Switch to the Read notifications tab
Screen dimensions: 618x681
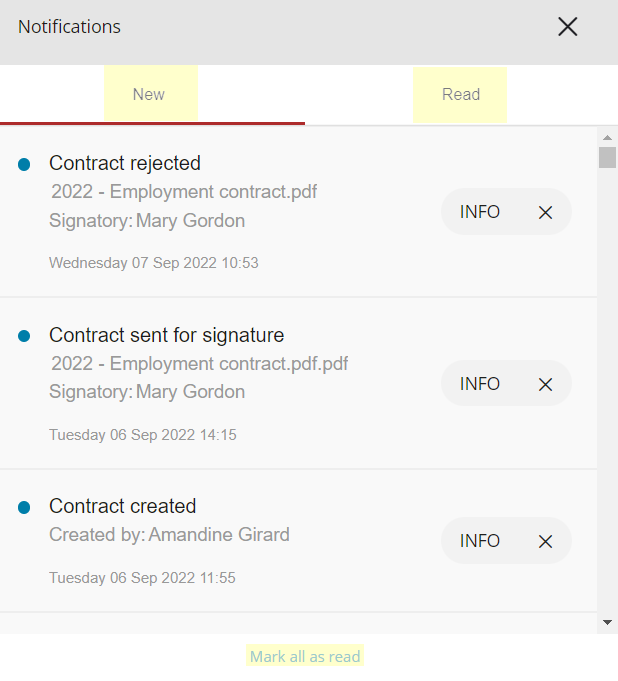461,95
